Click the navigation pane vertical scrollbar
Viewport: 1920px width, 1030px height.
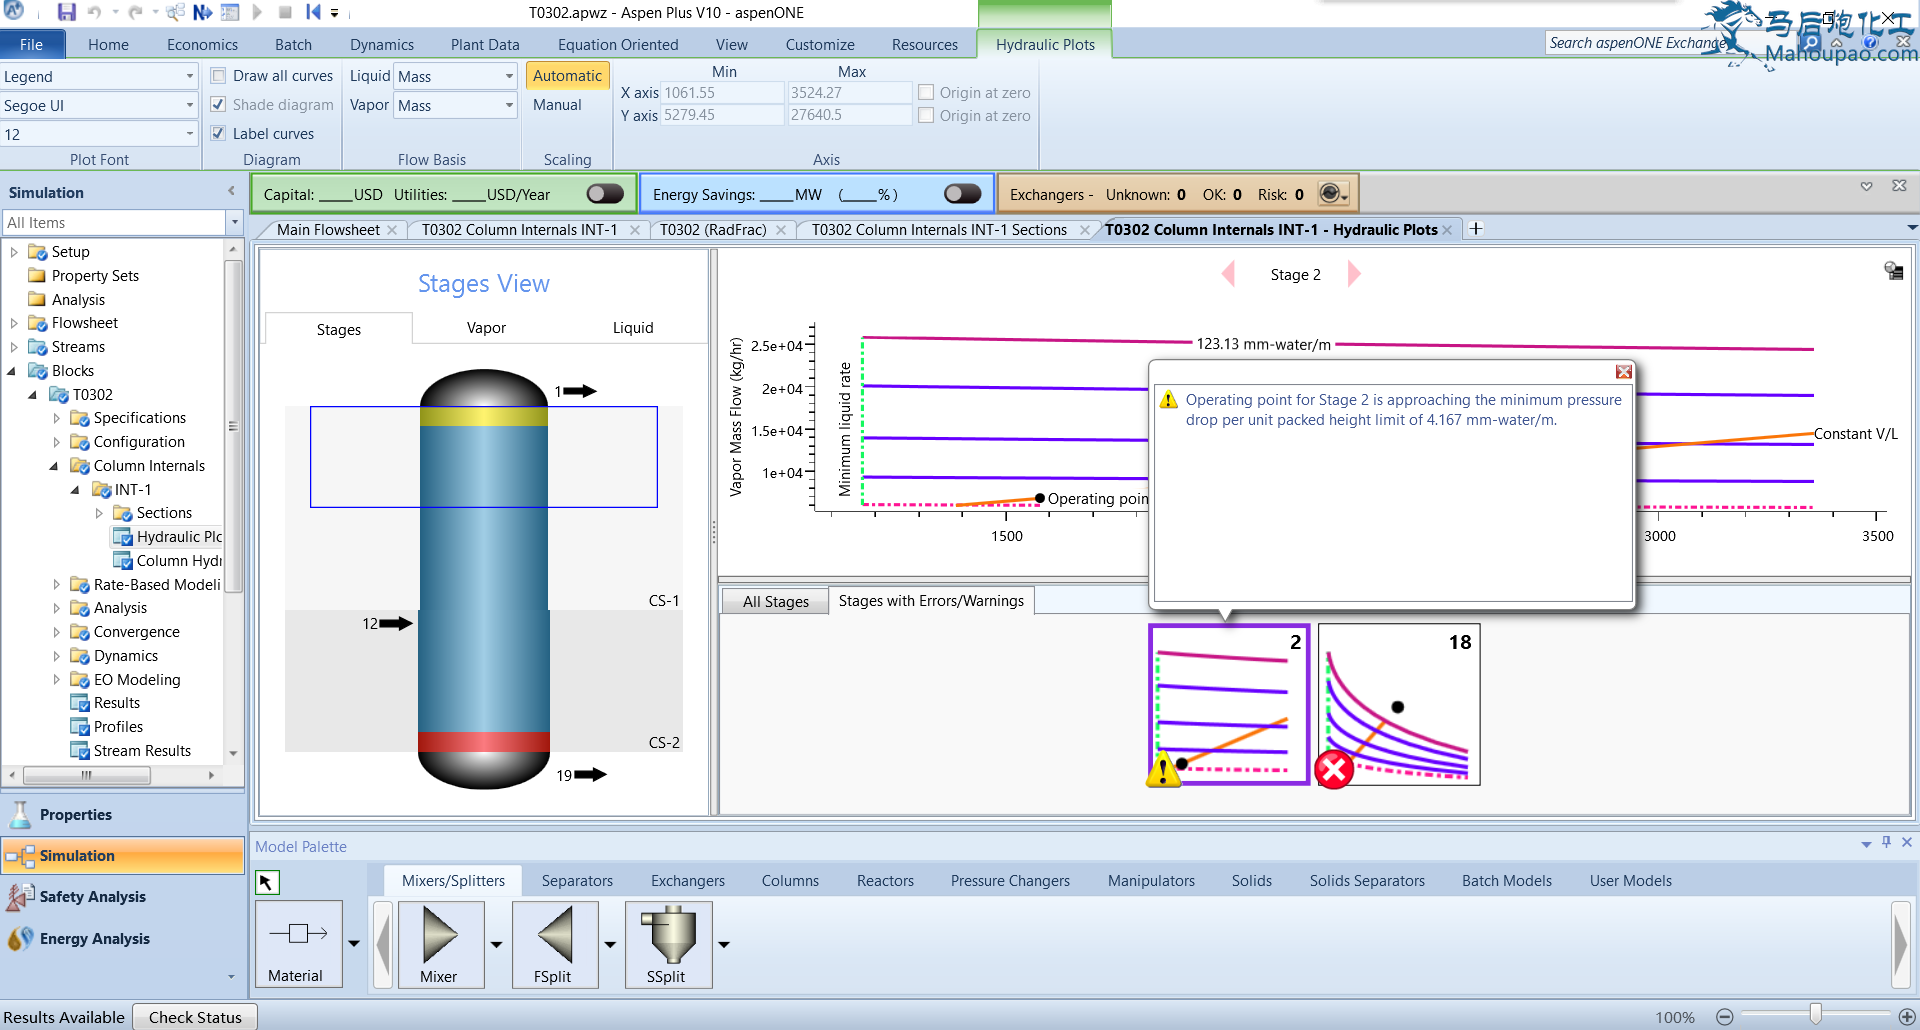coord(233,426)
